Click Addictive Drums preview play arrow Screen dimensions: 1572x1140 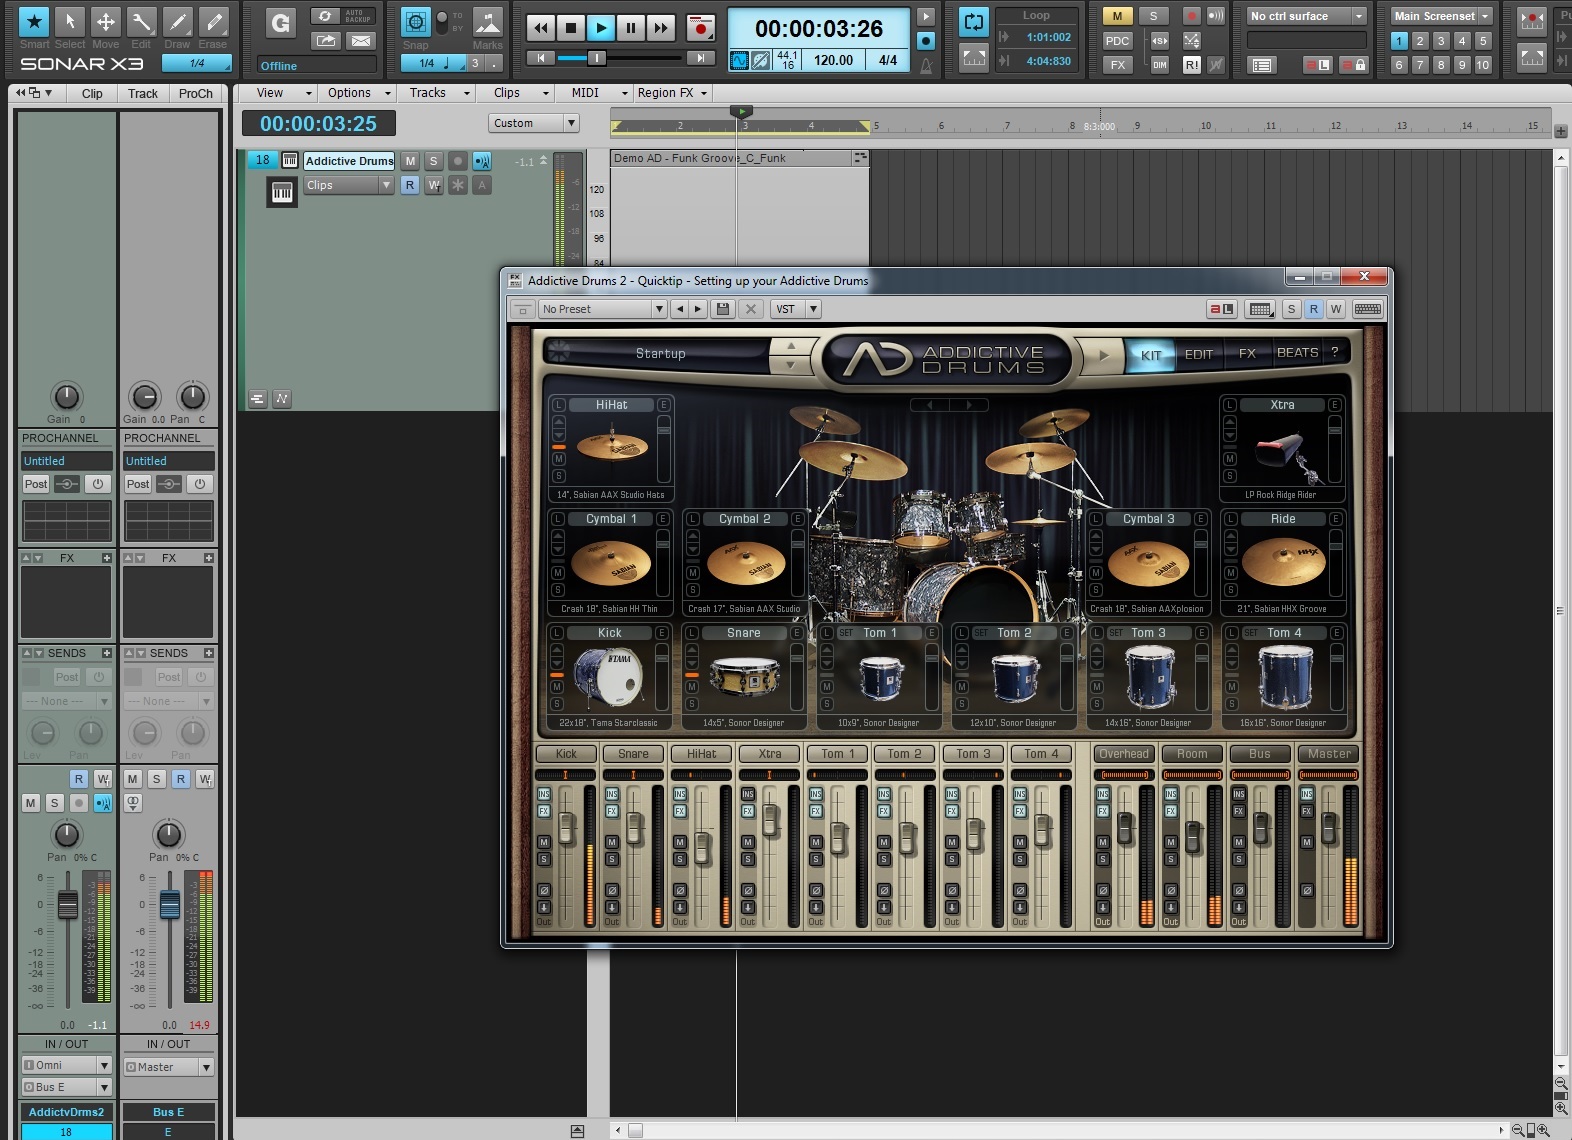(1104, 354)
